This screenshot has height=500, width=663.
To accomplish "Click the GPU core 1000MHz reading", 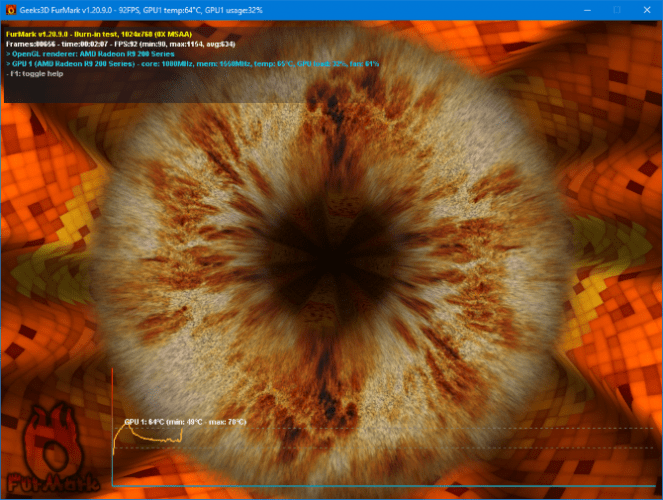I will (x=166, y=64).
